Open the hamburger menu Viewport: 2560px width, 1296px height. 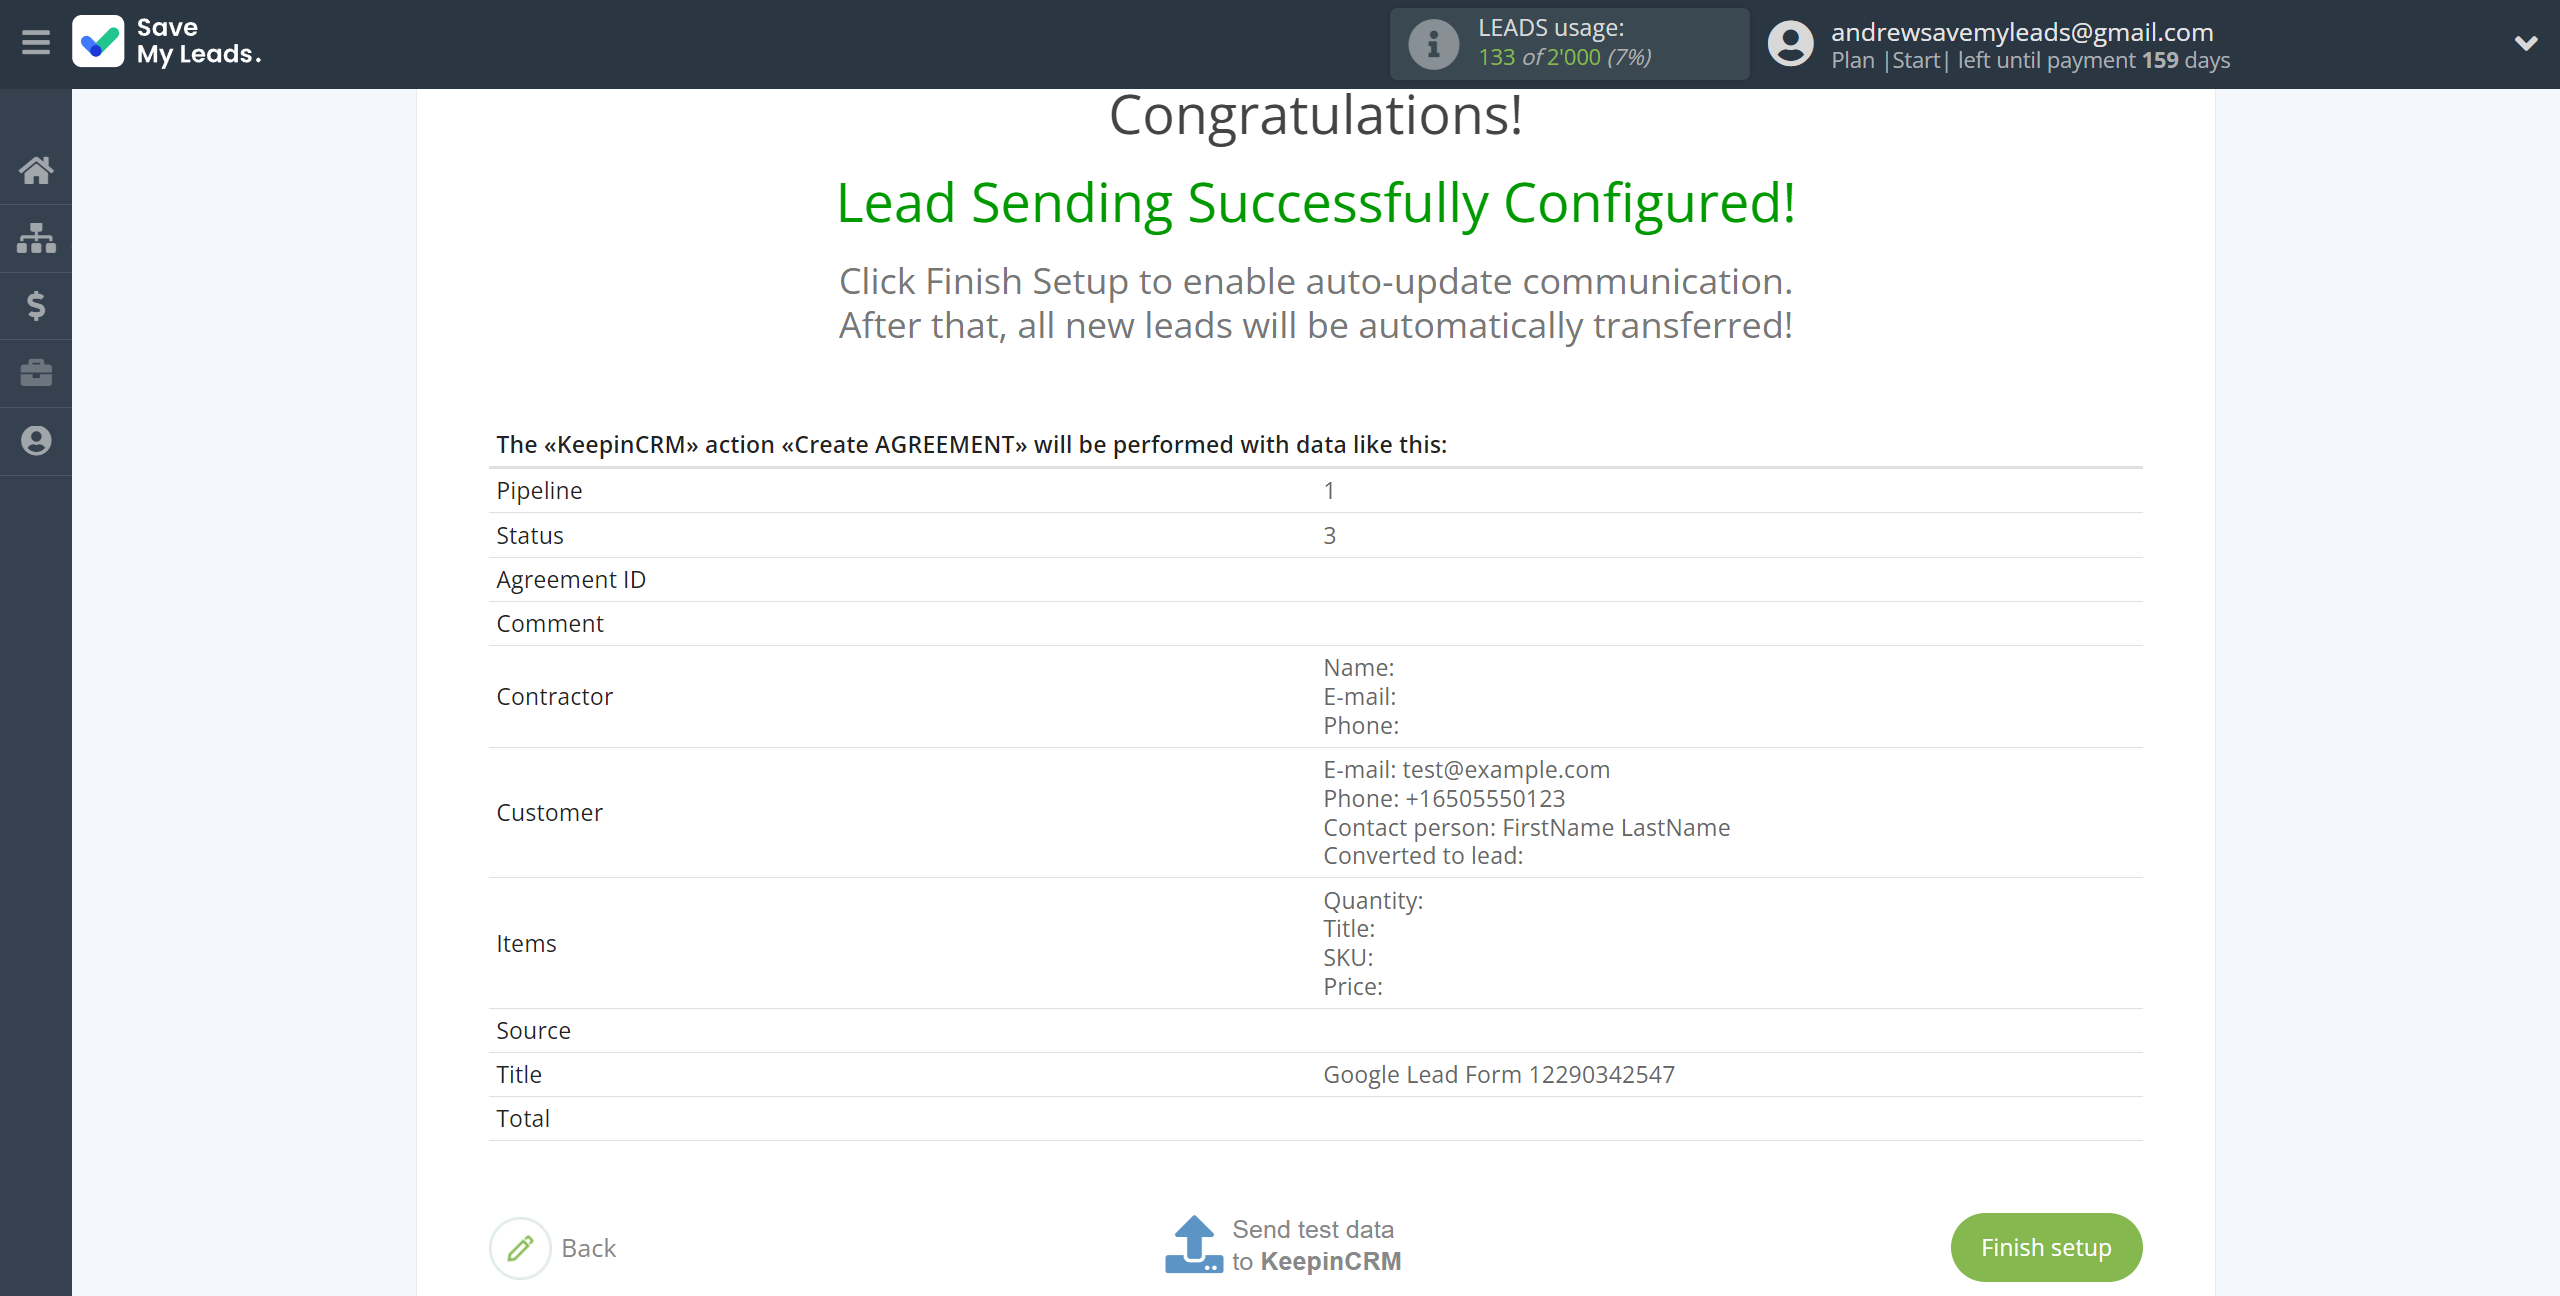tap(36, 43)
